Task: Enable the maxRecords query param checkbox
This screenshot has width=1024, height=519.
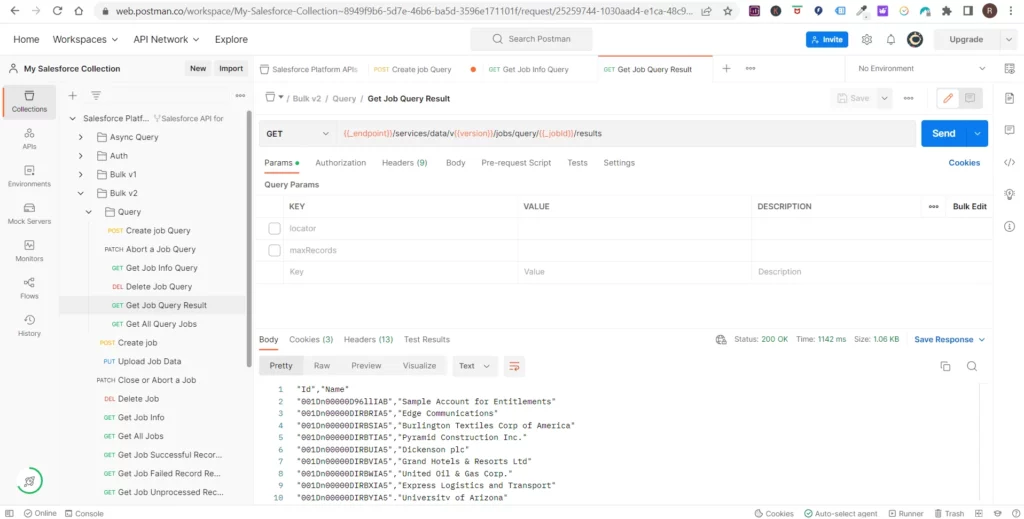Action: click(x=274, y=250)
